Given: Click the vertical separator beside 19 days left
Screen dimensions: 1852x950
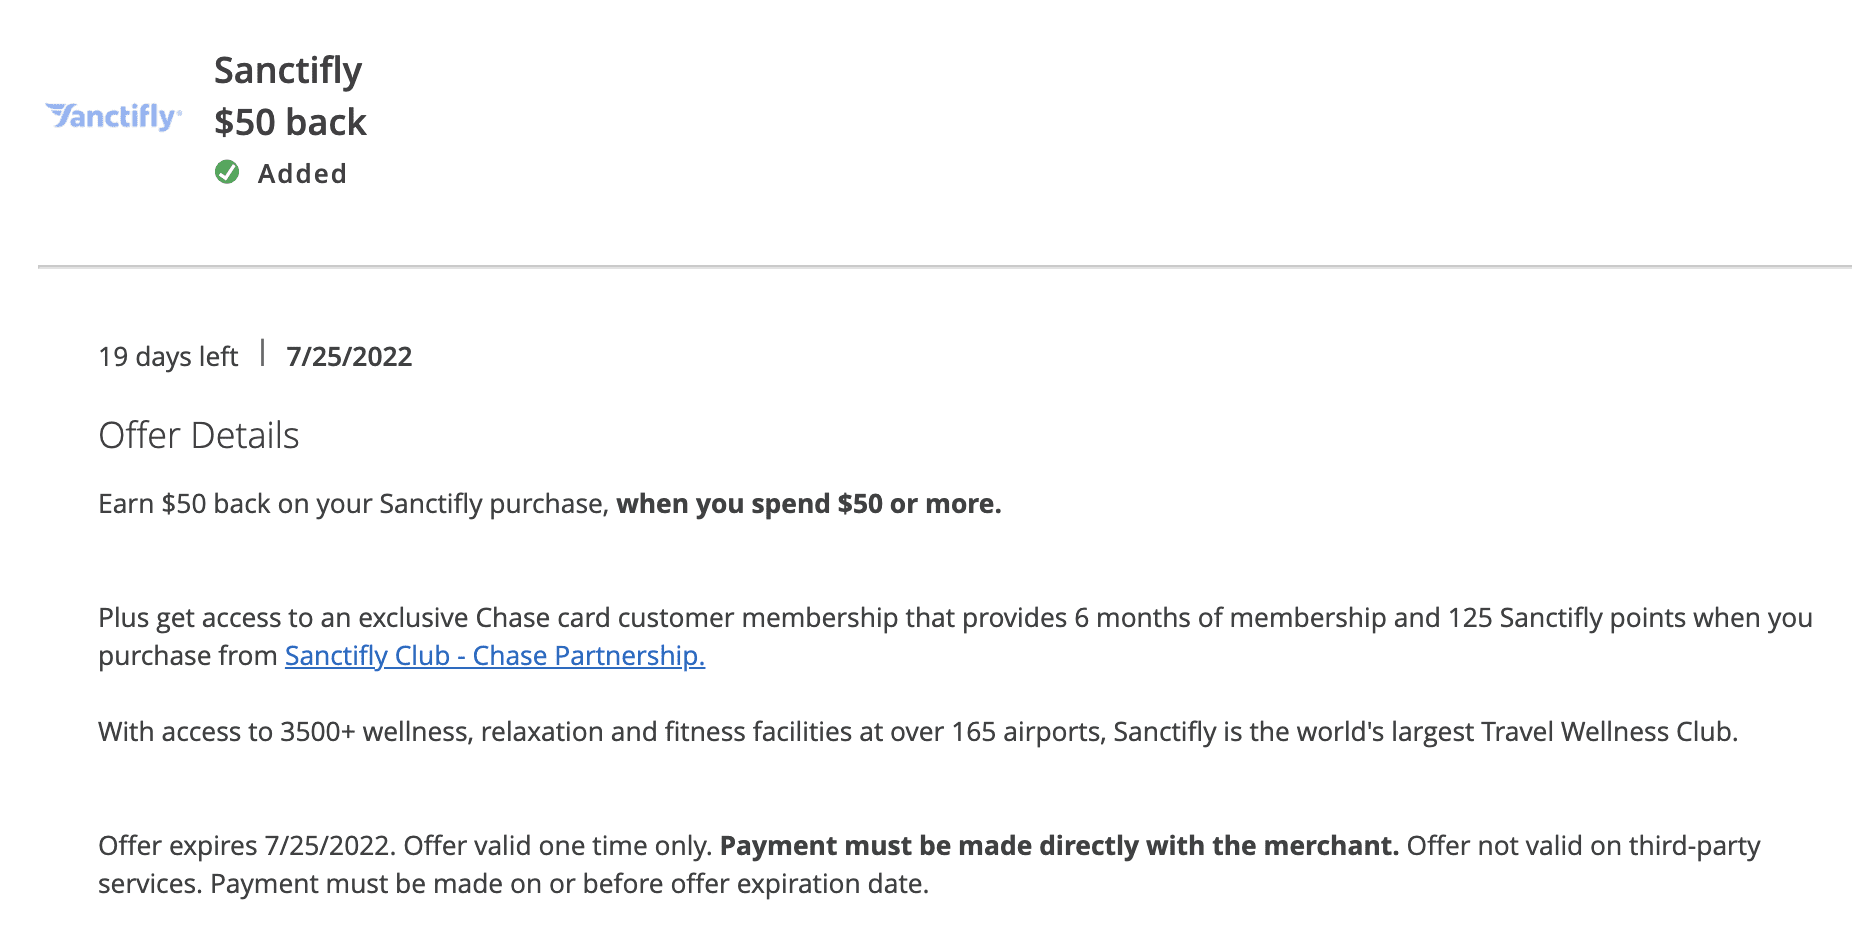Looking at the screenshot, I should (262, 353).
